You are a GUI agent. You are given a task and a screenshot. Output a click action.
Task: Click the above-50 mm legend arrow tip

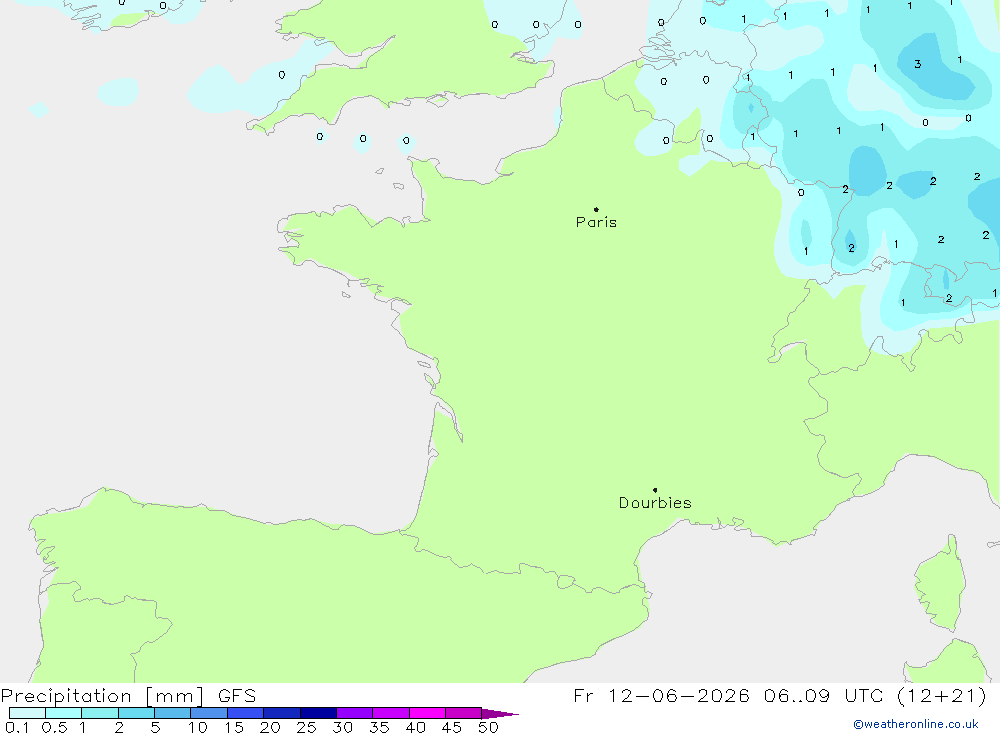pyautogui.click(x=501, y=713)
